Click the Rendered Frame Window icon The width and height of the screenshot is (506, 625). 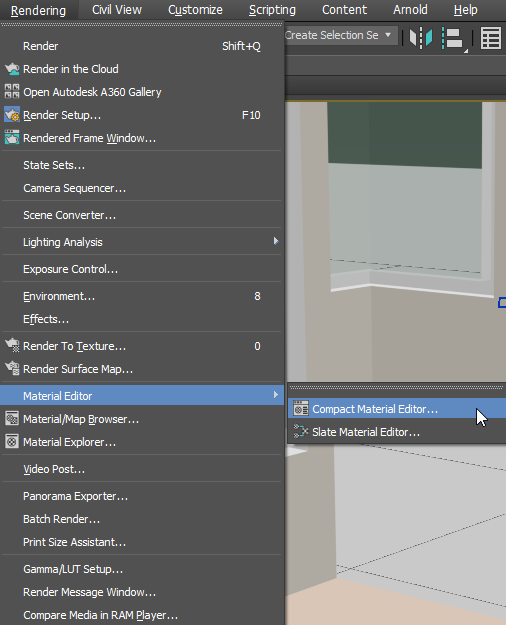pos(12,138)
